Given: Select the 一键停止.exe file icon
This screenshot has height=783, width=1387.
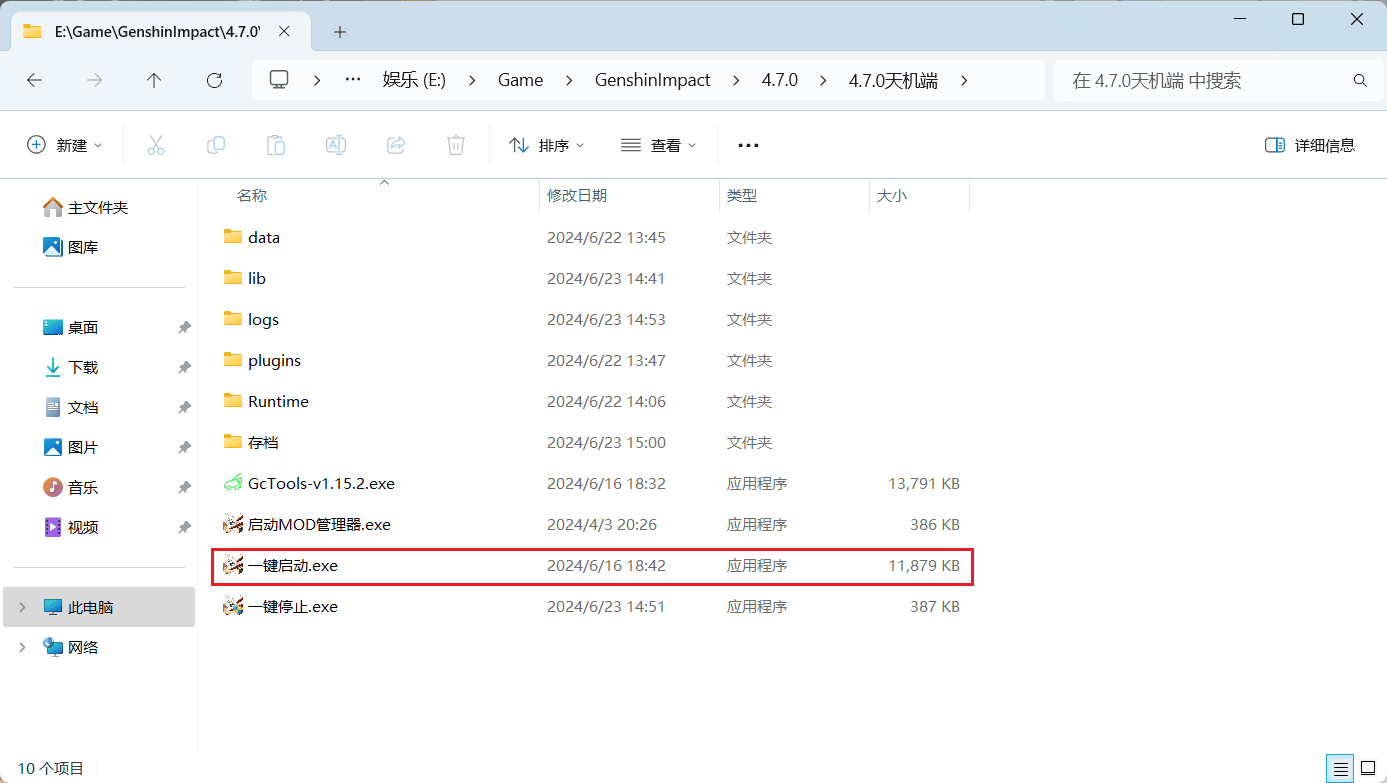Looking at the screenshot, I should [x=233, y=606].
